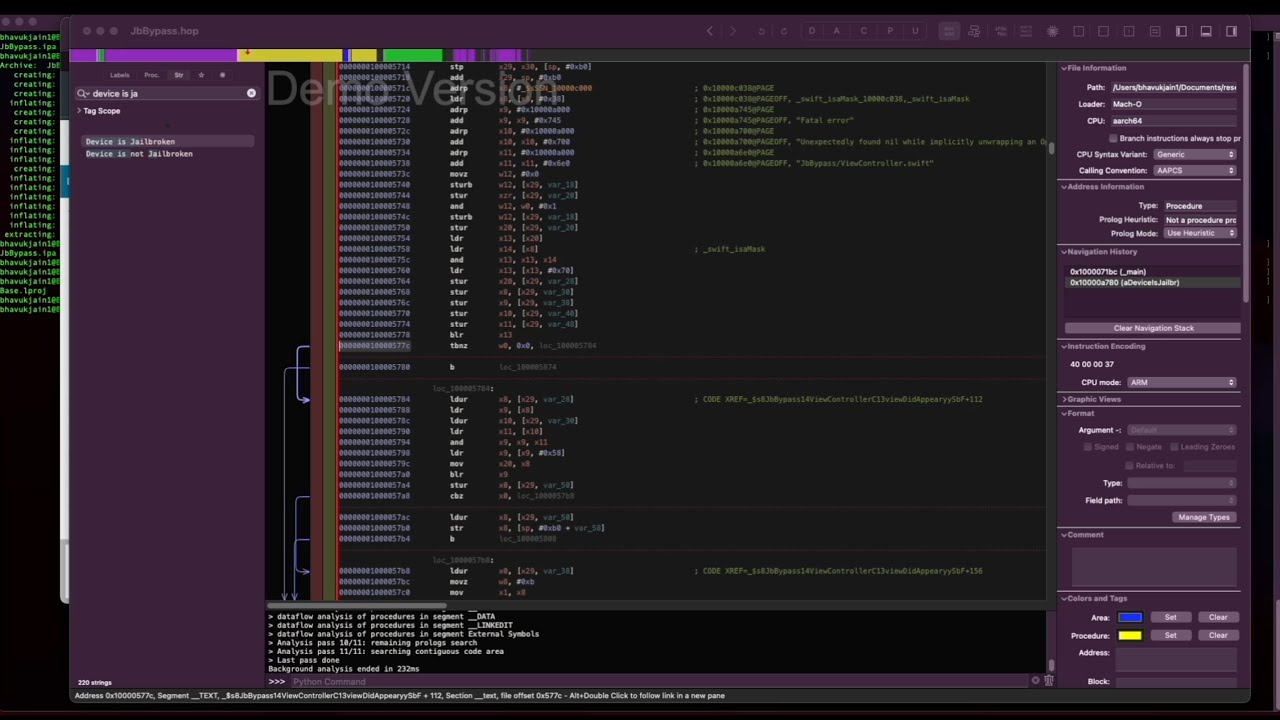Show the pseudo-code view
The image size is (1280, 720).
1001,31
